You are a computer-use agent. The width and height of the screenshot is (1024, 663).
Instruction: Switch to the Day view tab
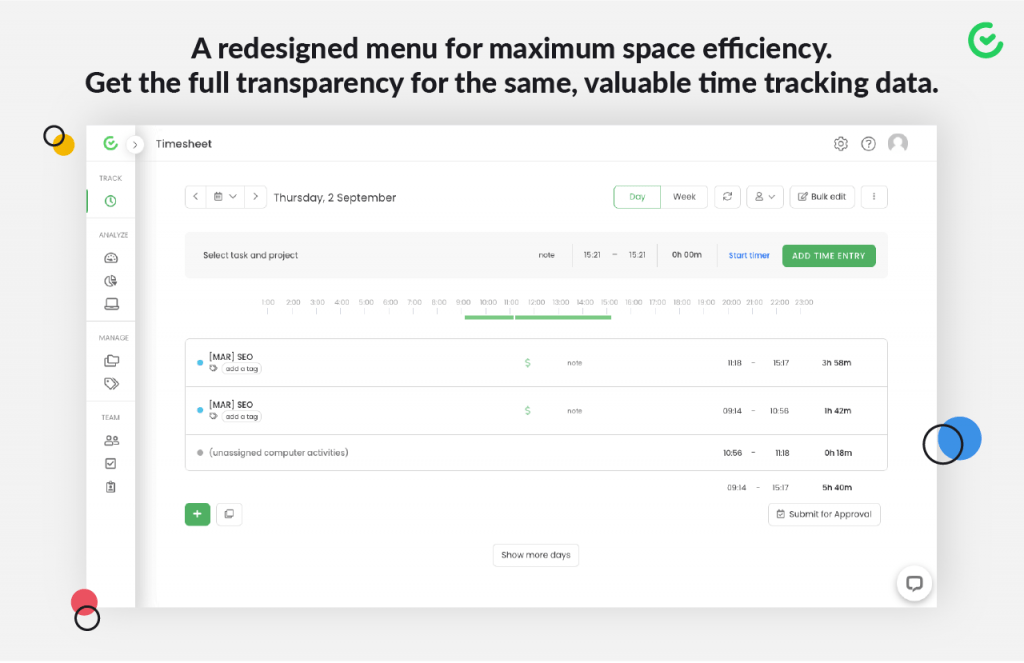coord(637,197)
